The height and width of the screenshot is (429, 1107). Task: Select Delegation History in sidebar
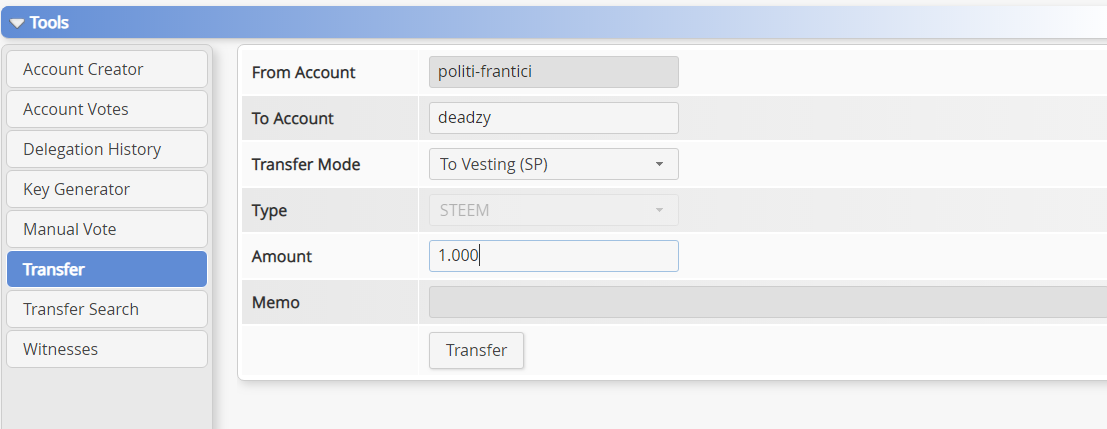click(x=107, y=150)
